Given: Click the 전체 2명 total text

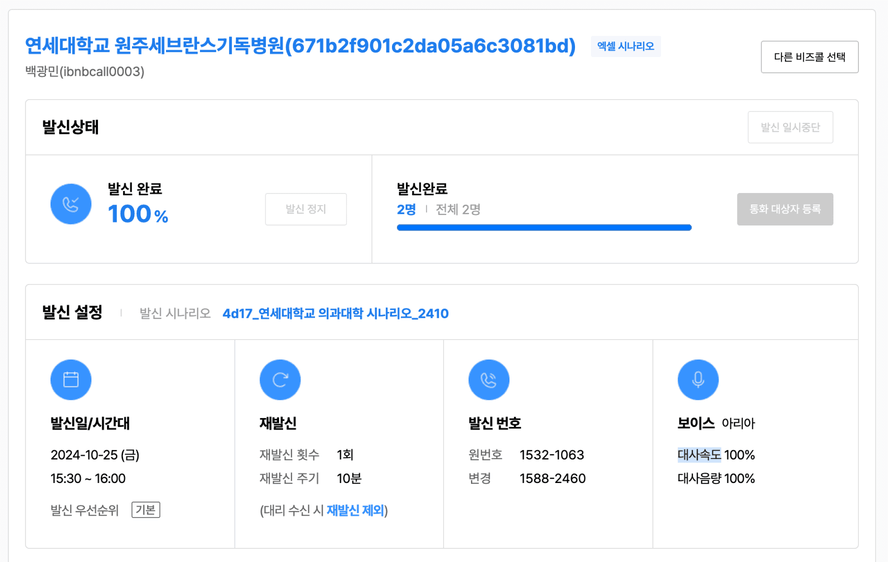Looking at the screenshot, I should (458, 210).
